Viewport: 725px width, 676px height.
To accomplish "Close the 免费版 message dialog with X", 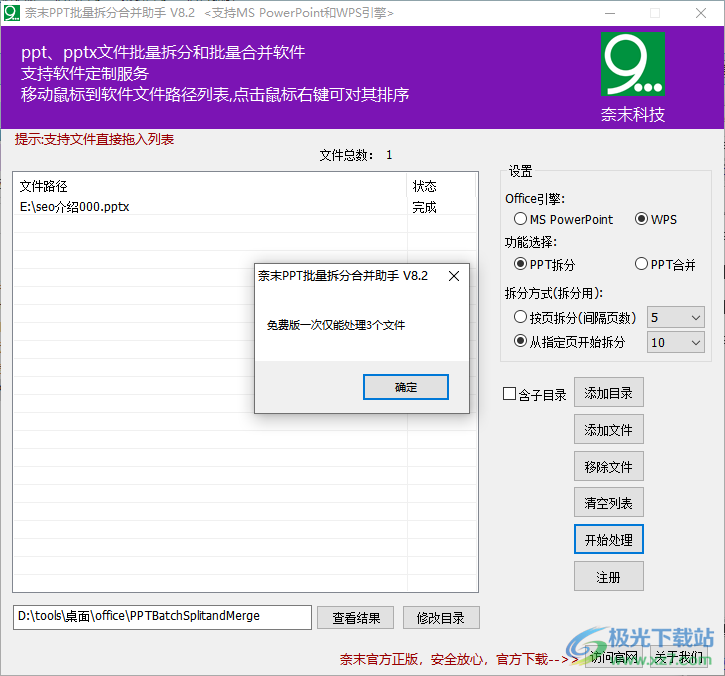I will click(454, 276).
